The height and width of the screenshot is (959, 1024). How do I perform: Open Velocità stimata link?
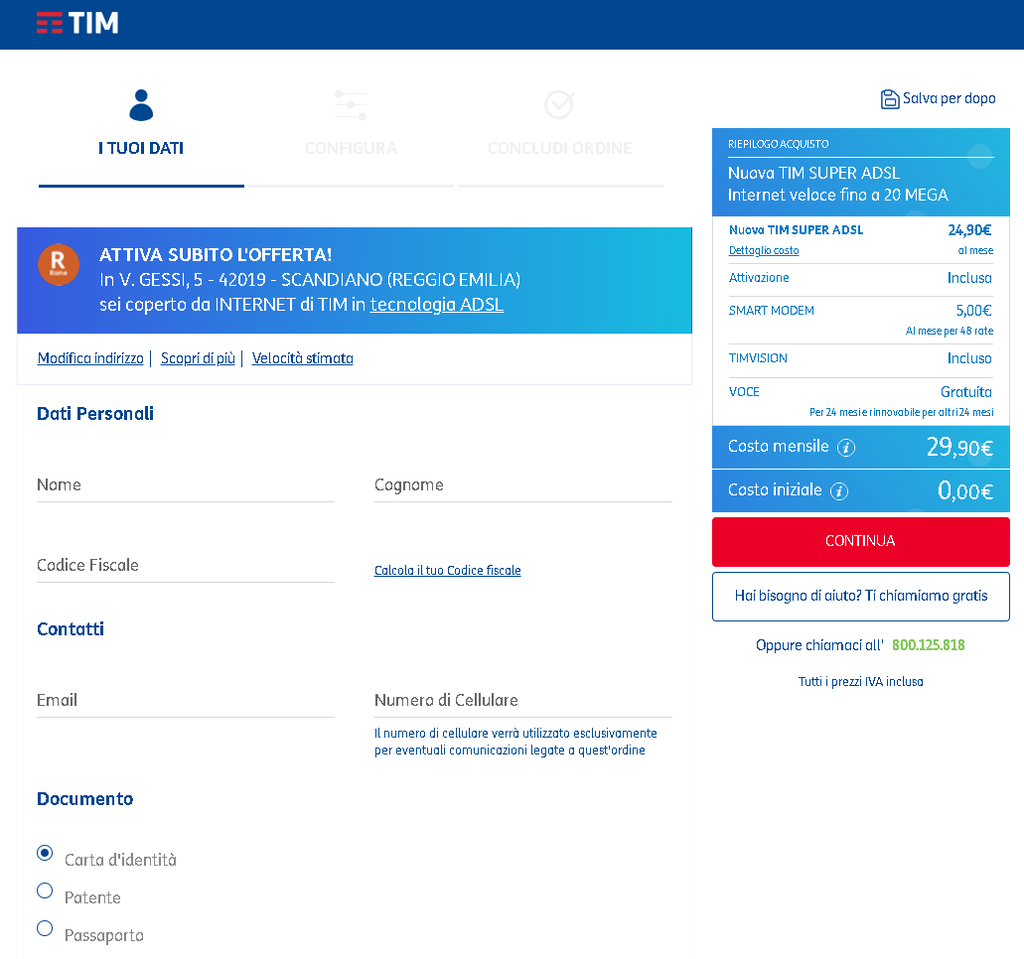(x=302, y=359)
